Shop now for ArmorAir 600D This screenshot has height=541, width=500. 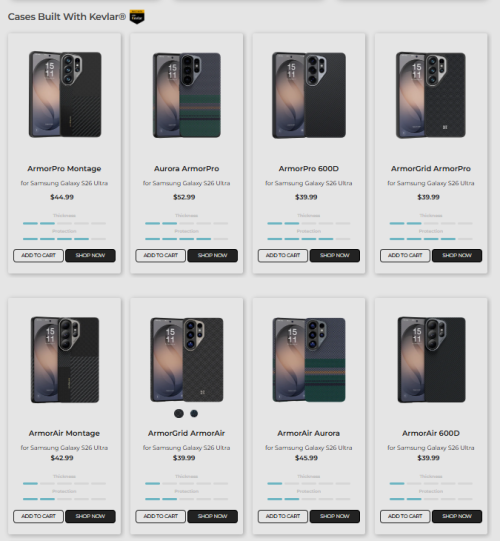[x=457, y=517]
